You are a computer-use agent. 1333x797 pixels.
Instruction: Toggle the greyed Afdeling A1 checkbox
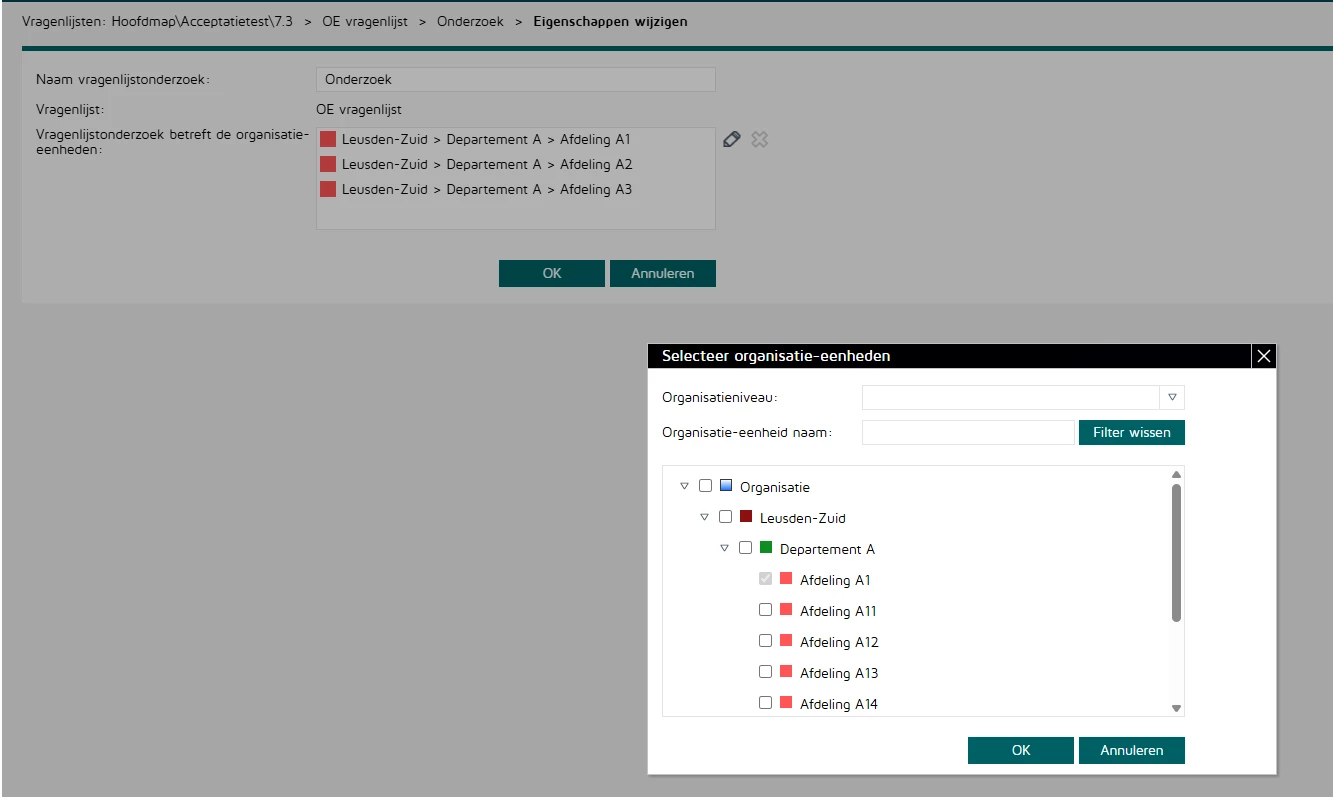click(766, 579)
